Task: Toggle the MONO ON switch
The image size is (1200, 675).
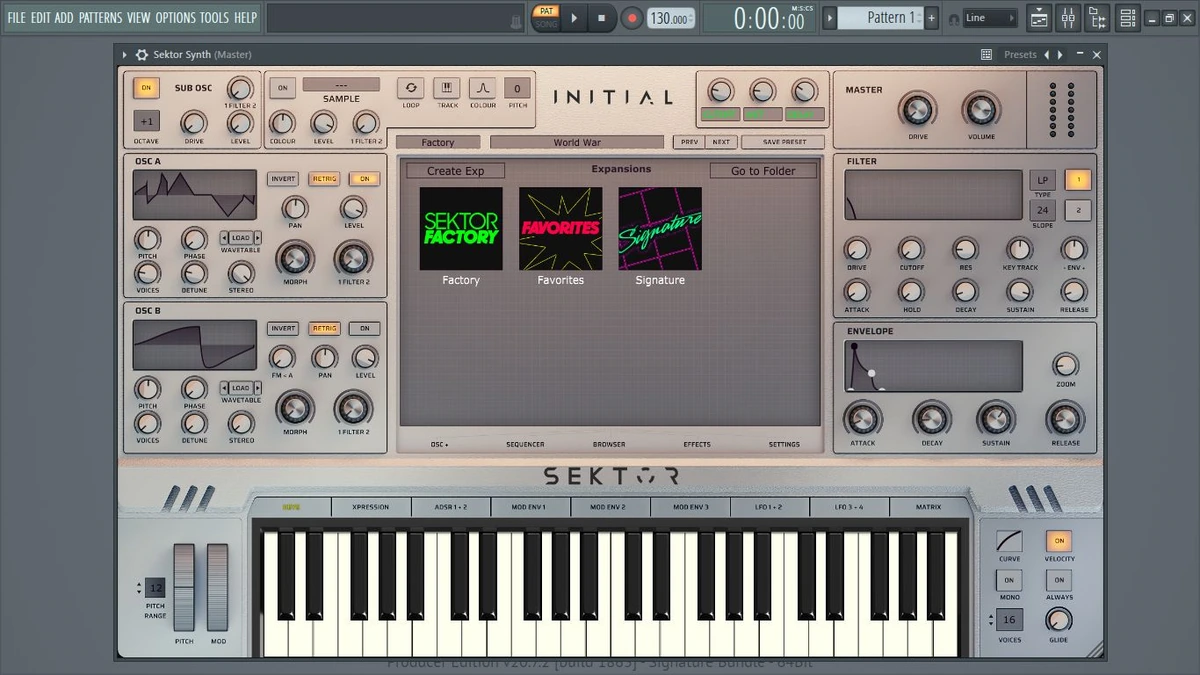Action: [1009, 580]
